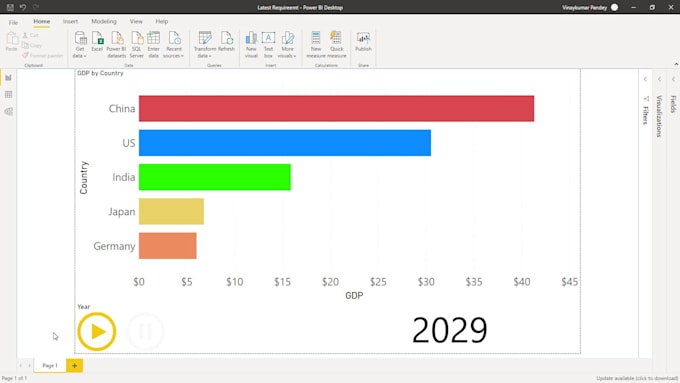Switch to Report view in left sidebar

pos(8,78)
